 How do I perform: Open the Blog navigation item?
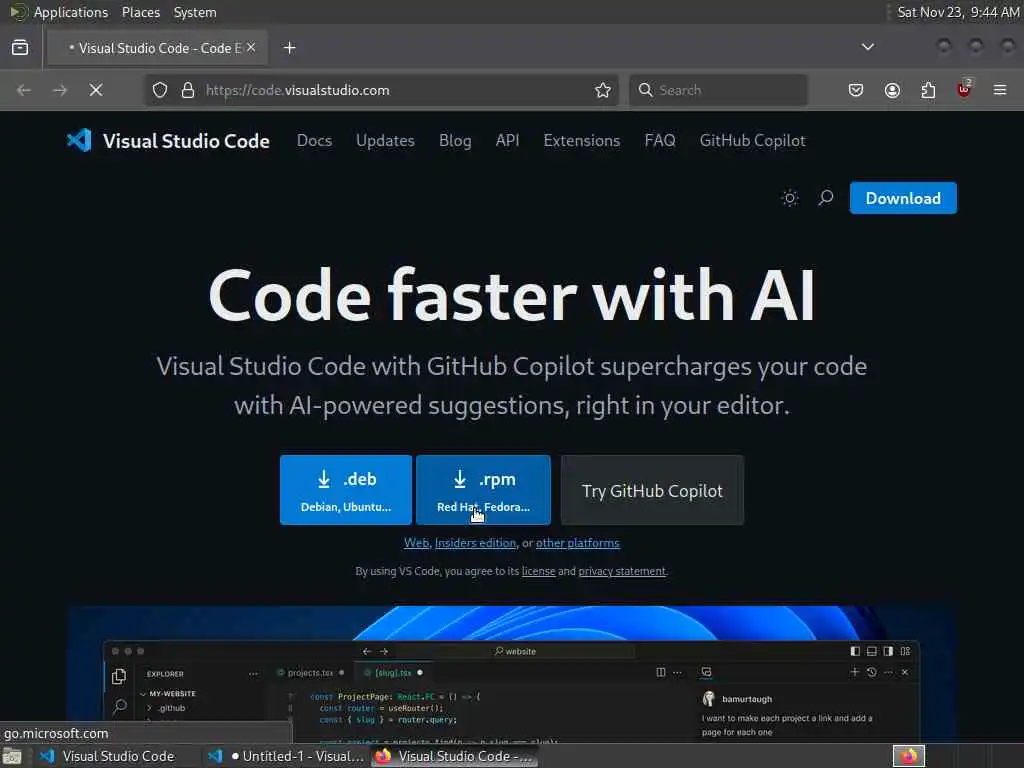point(455,140)
